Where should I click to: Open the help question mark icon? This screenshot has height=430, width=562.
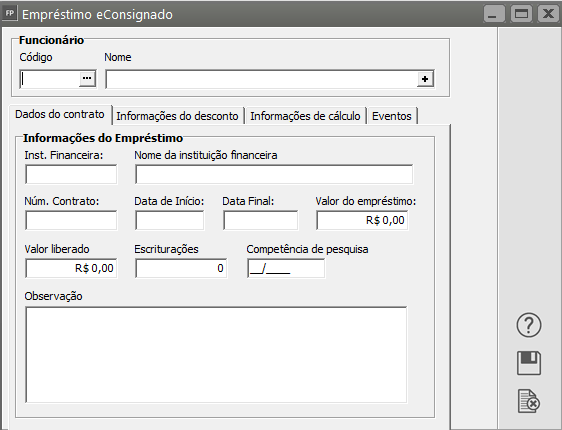[x=529, y=325]
